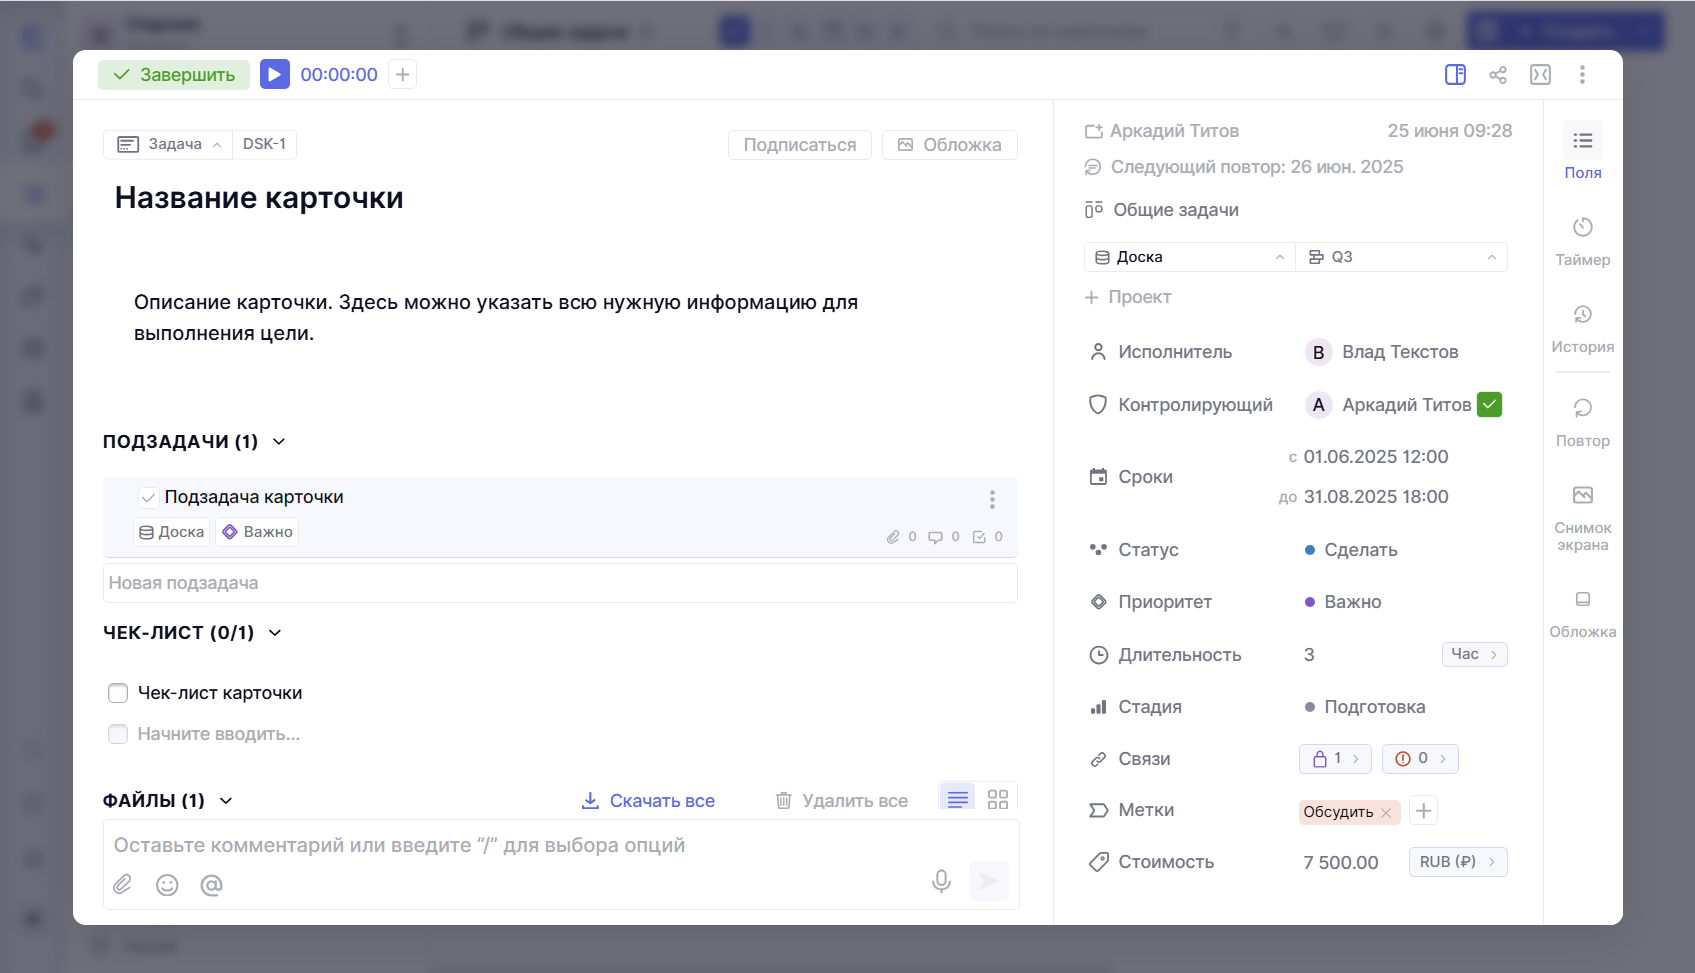Collapse the ПОДЗАДАЧИ section
Viewport: 1695px width, 973px height.
[279, 442]
